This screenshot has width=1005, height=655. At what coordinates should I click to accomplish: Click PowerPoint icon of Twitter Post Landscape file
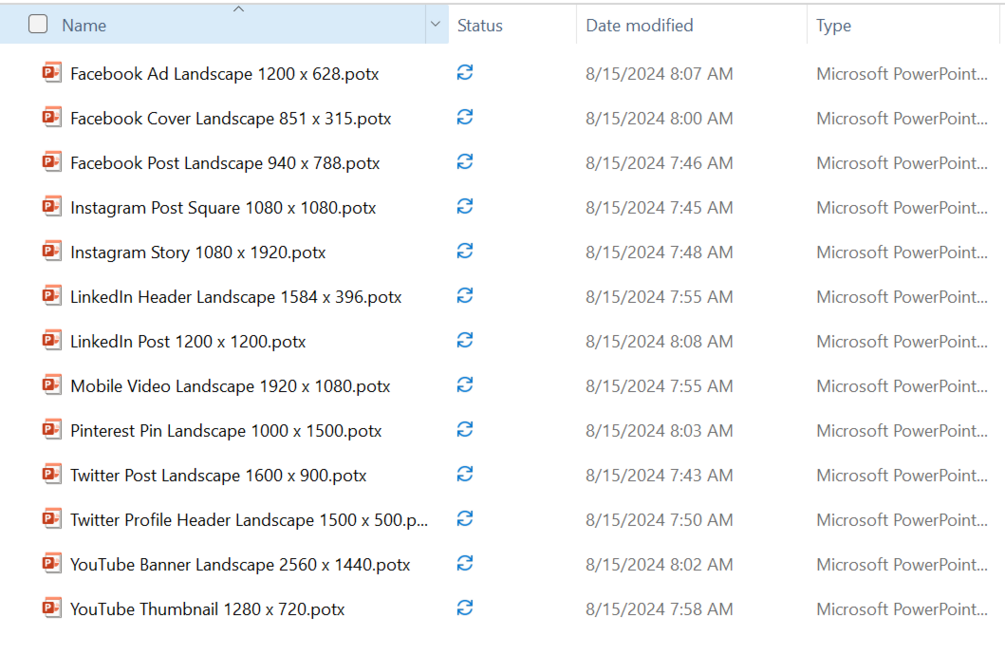point(52,474)
